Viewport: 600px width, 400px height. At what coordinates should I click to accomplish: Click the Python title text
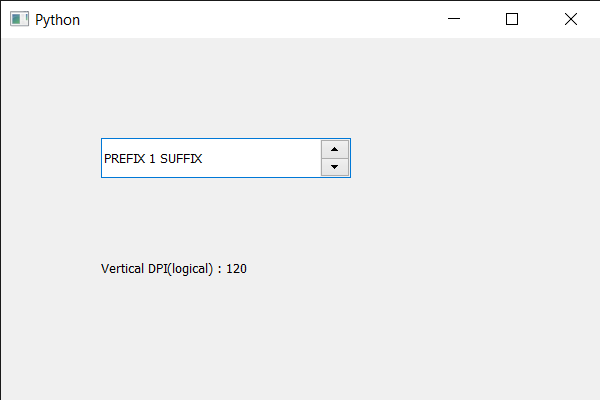(x=57, y=20)
